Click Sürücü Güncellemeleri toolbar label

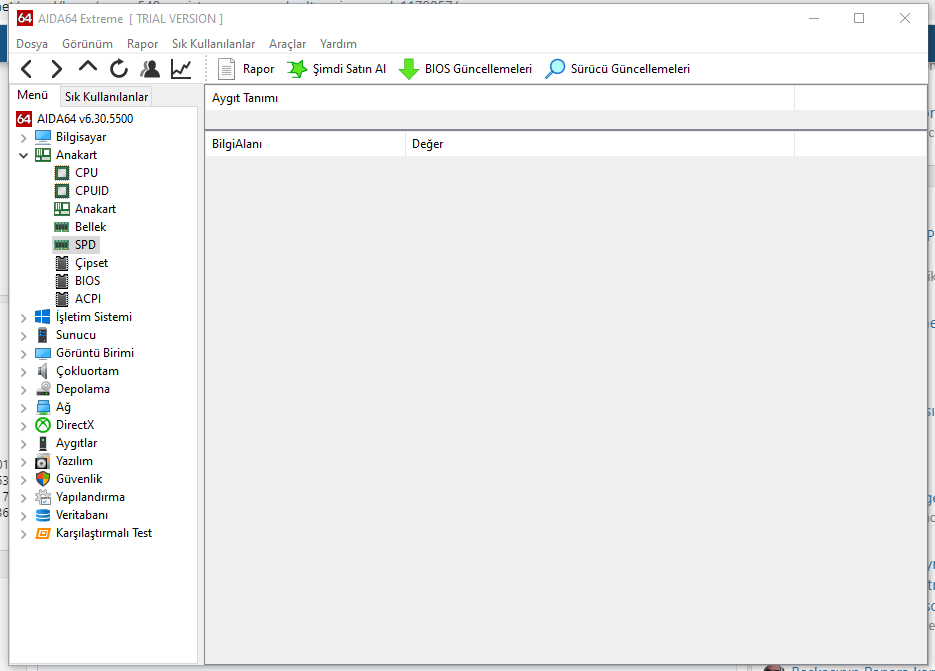630,69
